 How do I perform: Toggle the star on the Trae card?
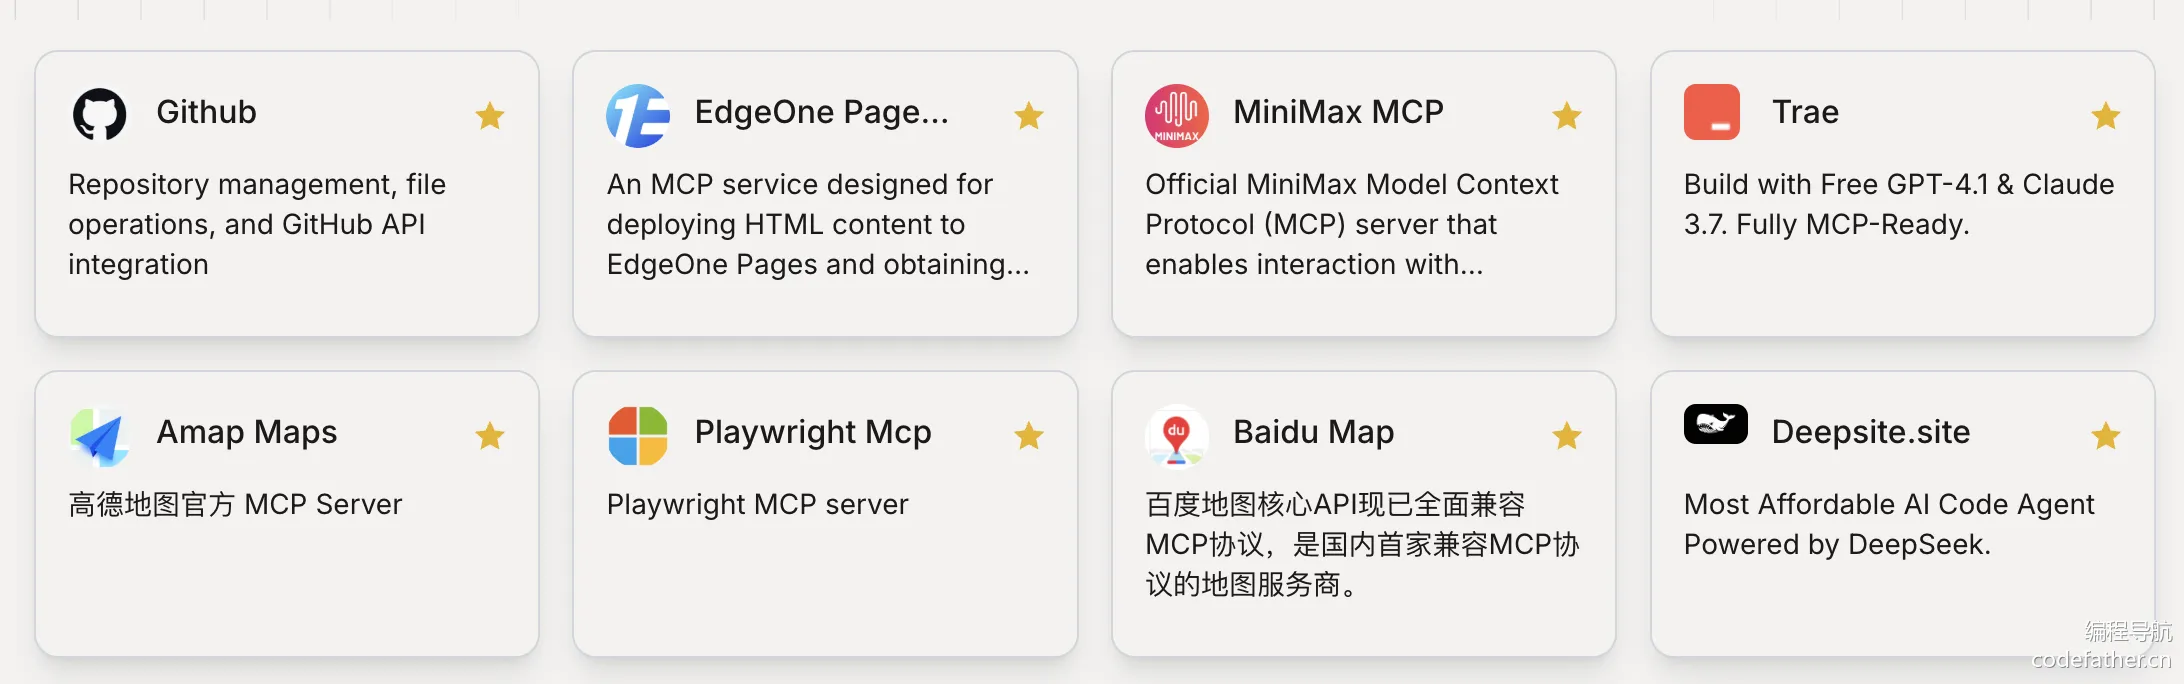pos(2106,116)
